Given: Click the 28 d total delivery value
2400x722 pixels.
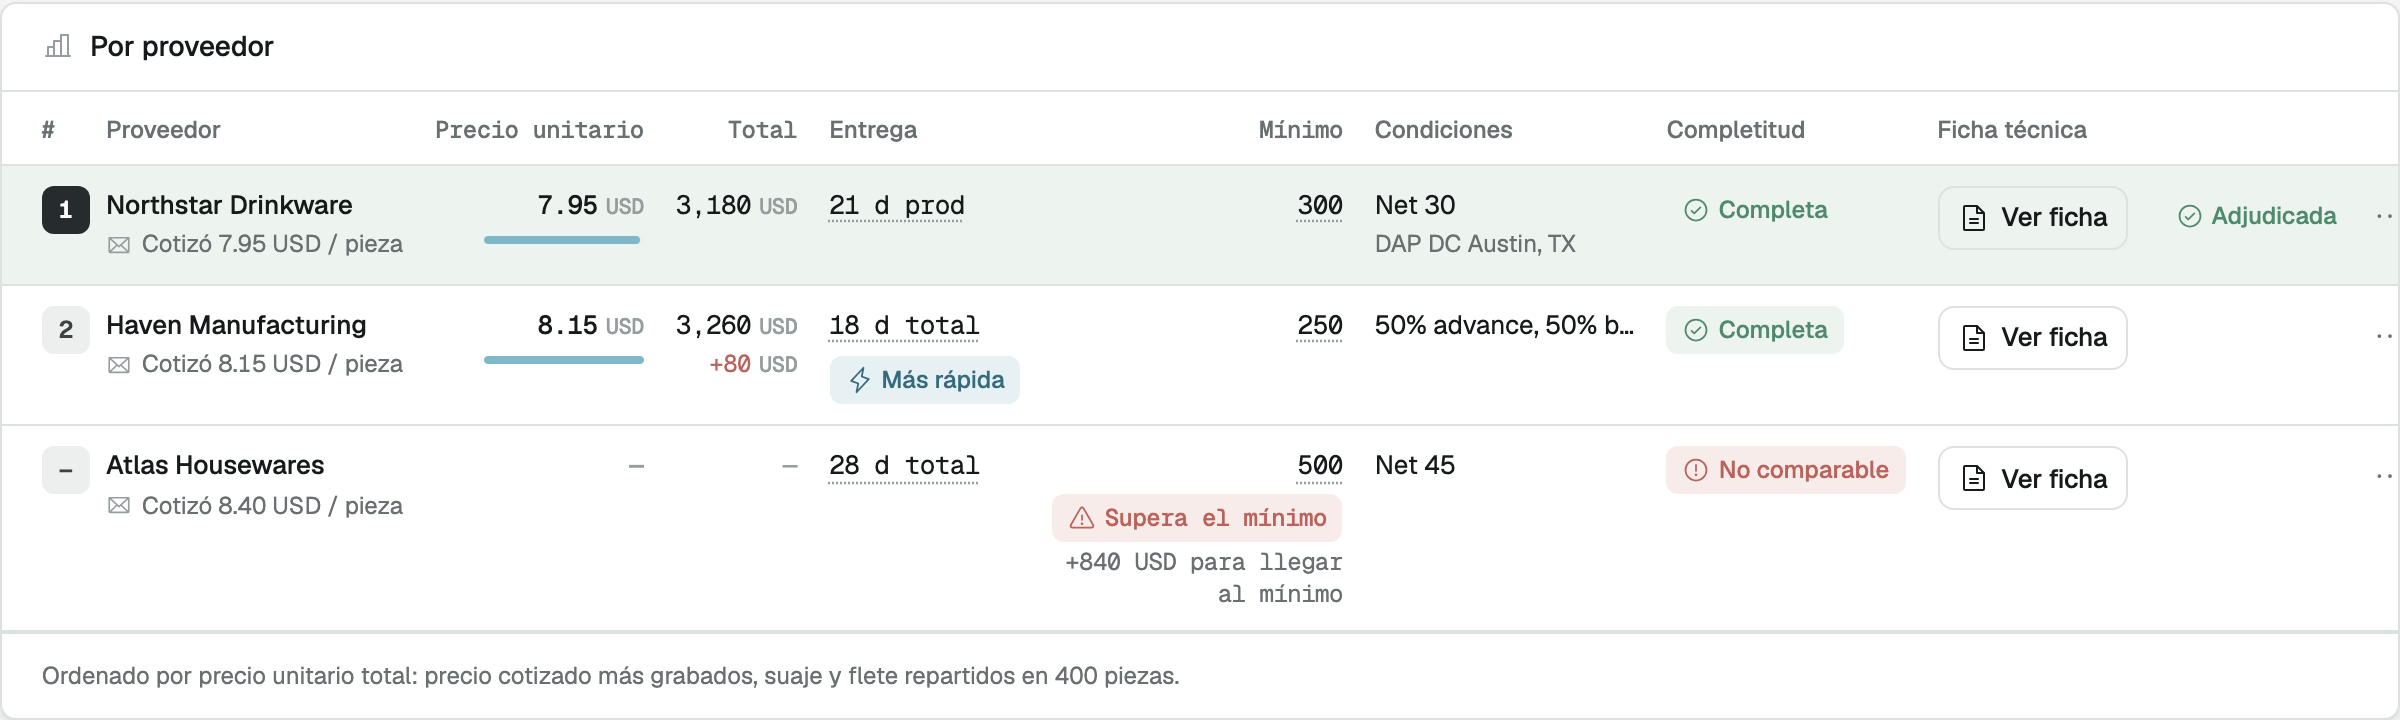Looking at the screenshot, I should (x=904, y=466).
